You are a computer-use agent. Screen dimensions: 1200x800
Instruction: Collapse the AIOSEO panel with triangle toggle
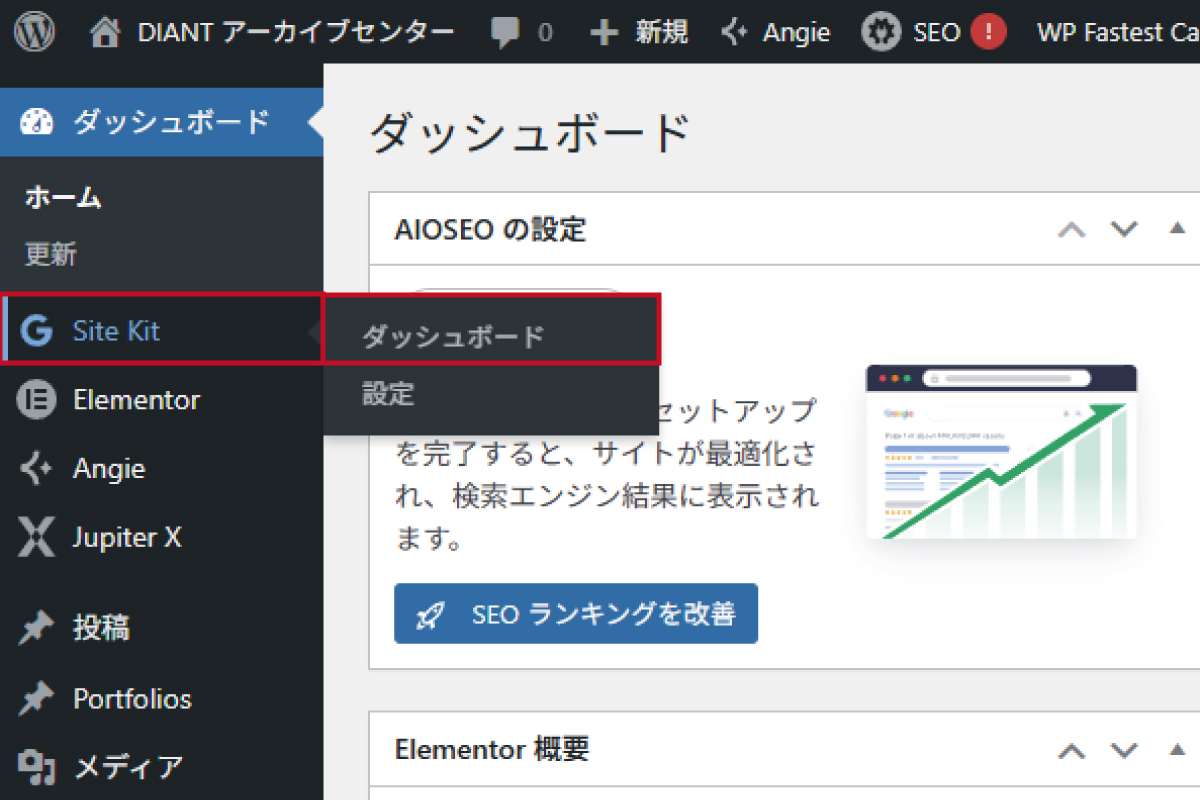tap(1177, 228)
